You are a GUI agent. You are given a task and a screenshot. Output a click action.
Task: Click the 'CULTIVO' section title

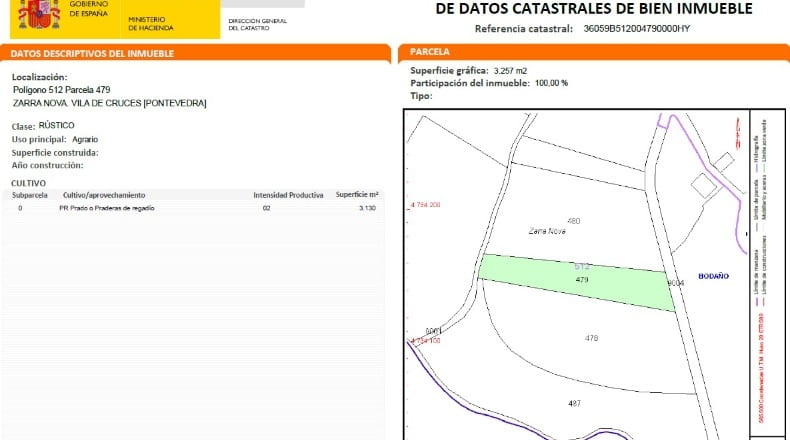[x=28, y=183]
